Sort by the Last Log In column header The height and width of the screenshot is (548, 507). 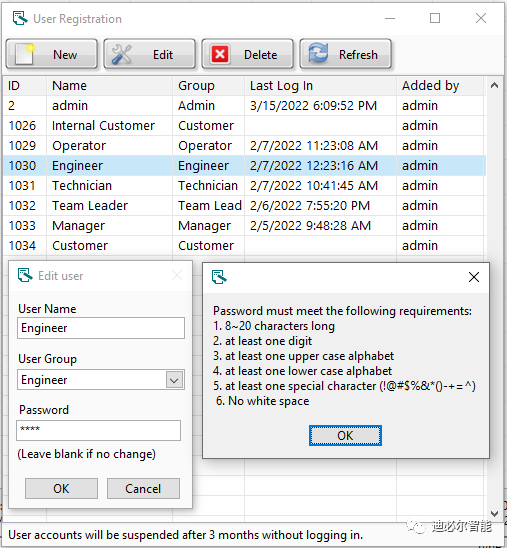[320, 86]
